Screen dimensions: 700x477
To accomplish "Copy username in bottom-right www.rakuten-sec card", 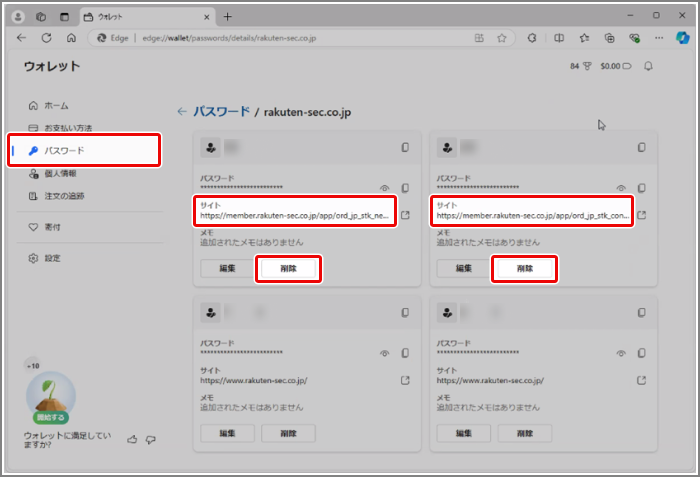I will coord(642,313).
